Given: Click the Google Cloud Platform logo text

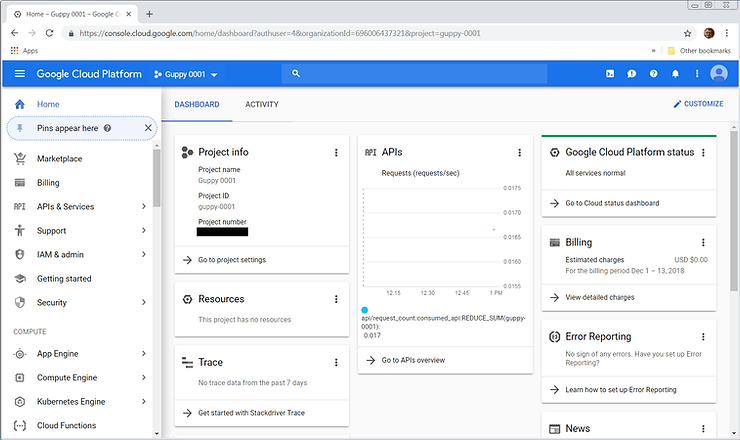Looking at the screenshot, I should tap(89, 74).
